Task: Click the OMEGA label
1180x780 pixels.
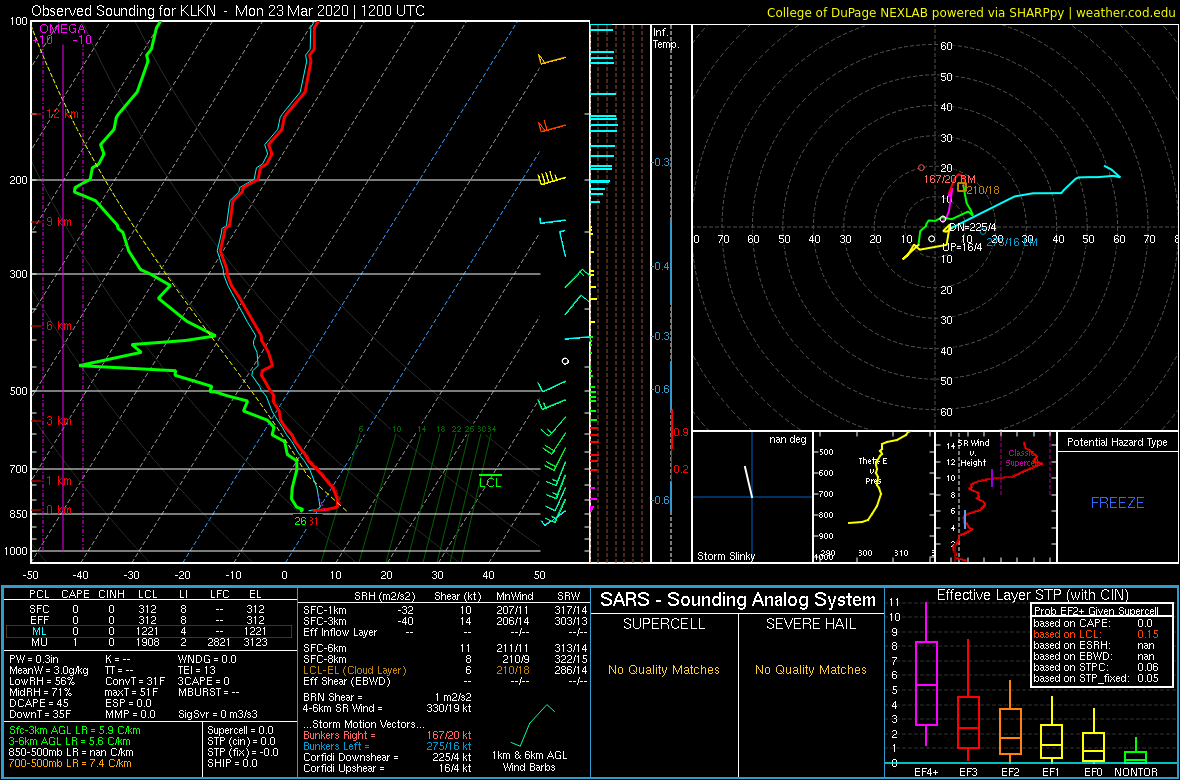Action: click(x=62, y=29)
